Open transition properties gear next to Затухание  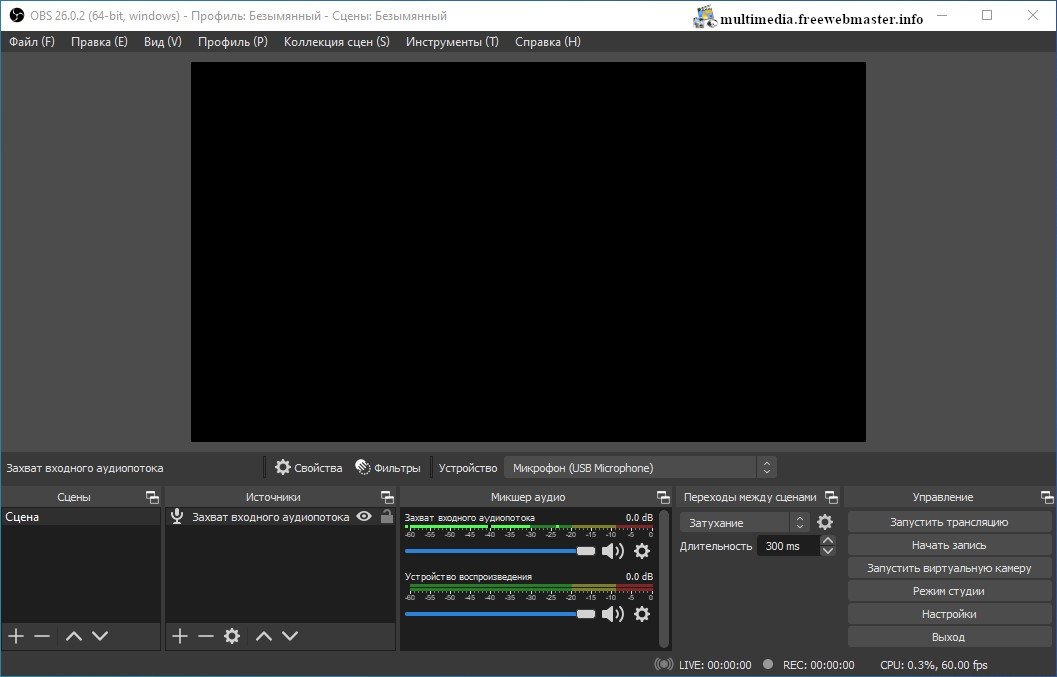[825, 522]
